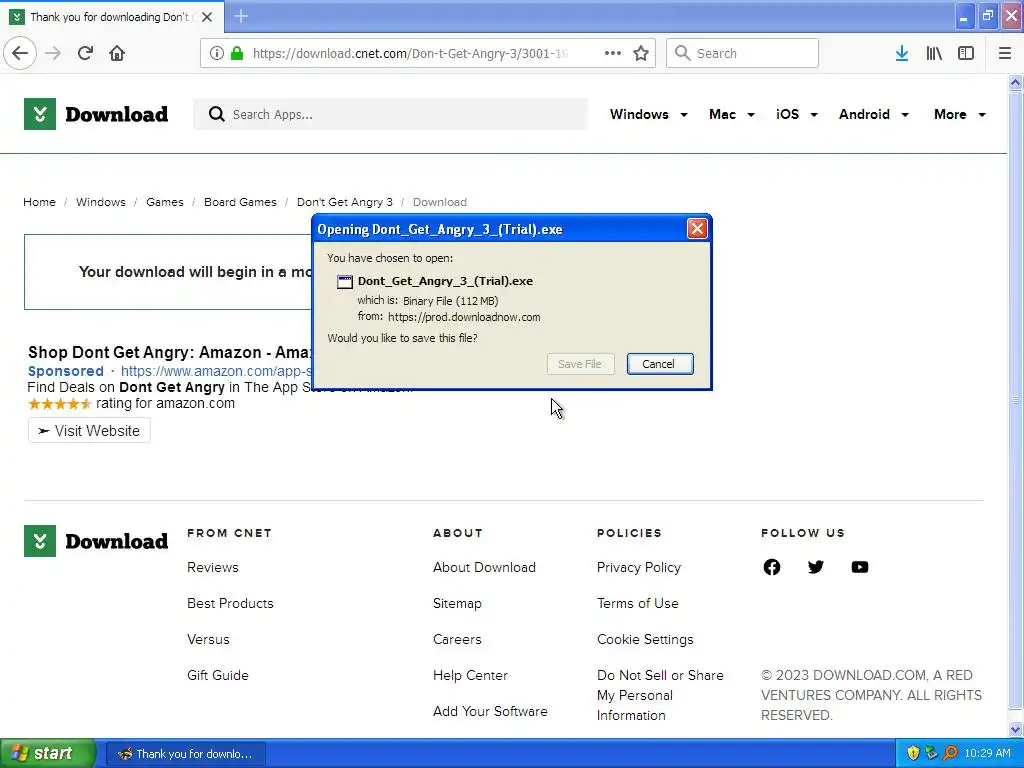Open Add Your Software link
This screenshot has height=768, width=1024.
490,711
